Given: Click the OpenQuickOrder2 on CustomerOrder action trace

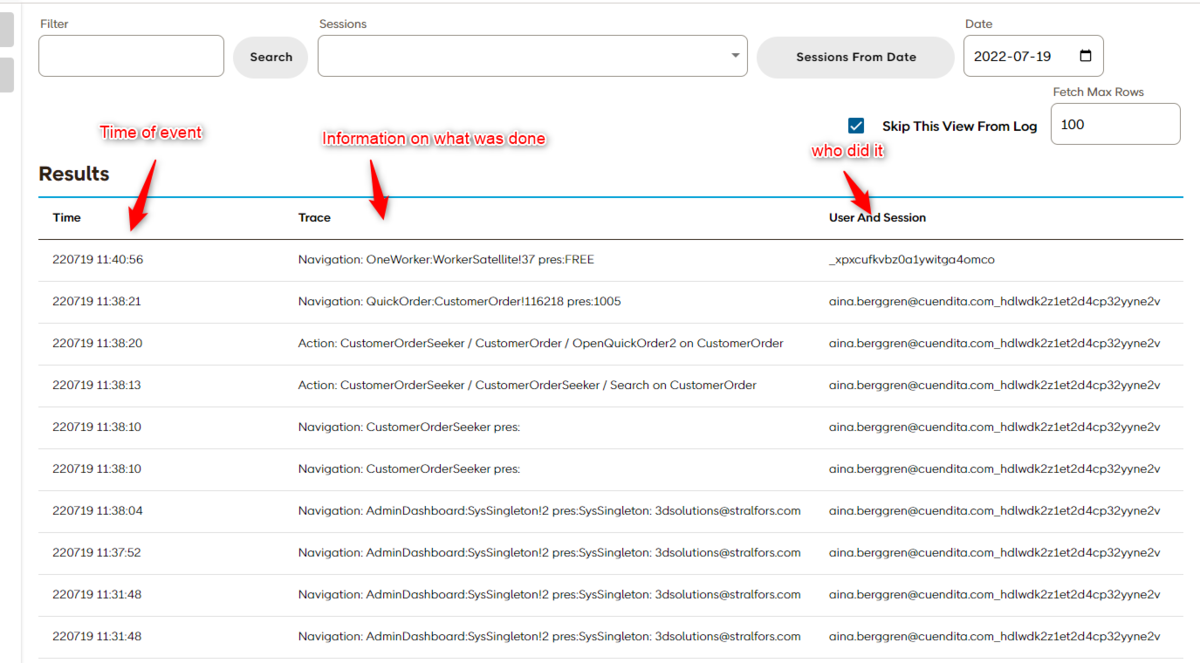Looking at the screenshot, I should click(540, 343).
